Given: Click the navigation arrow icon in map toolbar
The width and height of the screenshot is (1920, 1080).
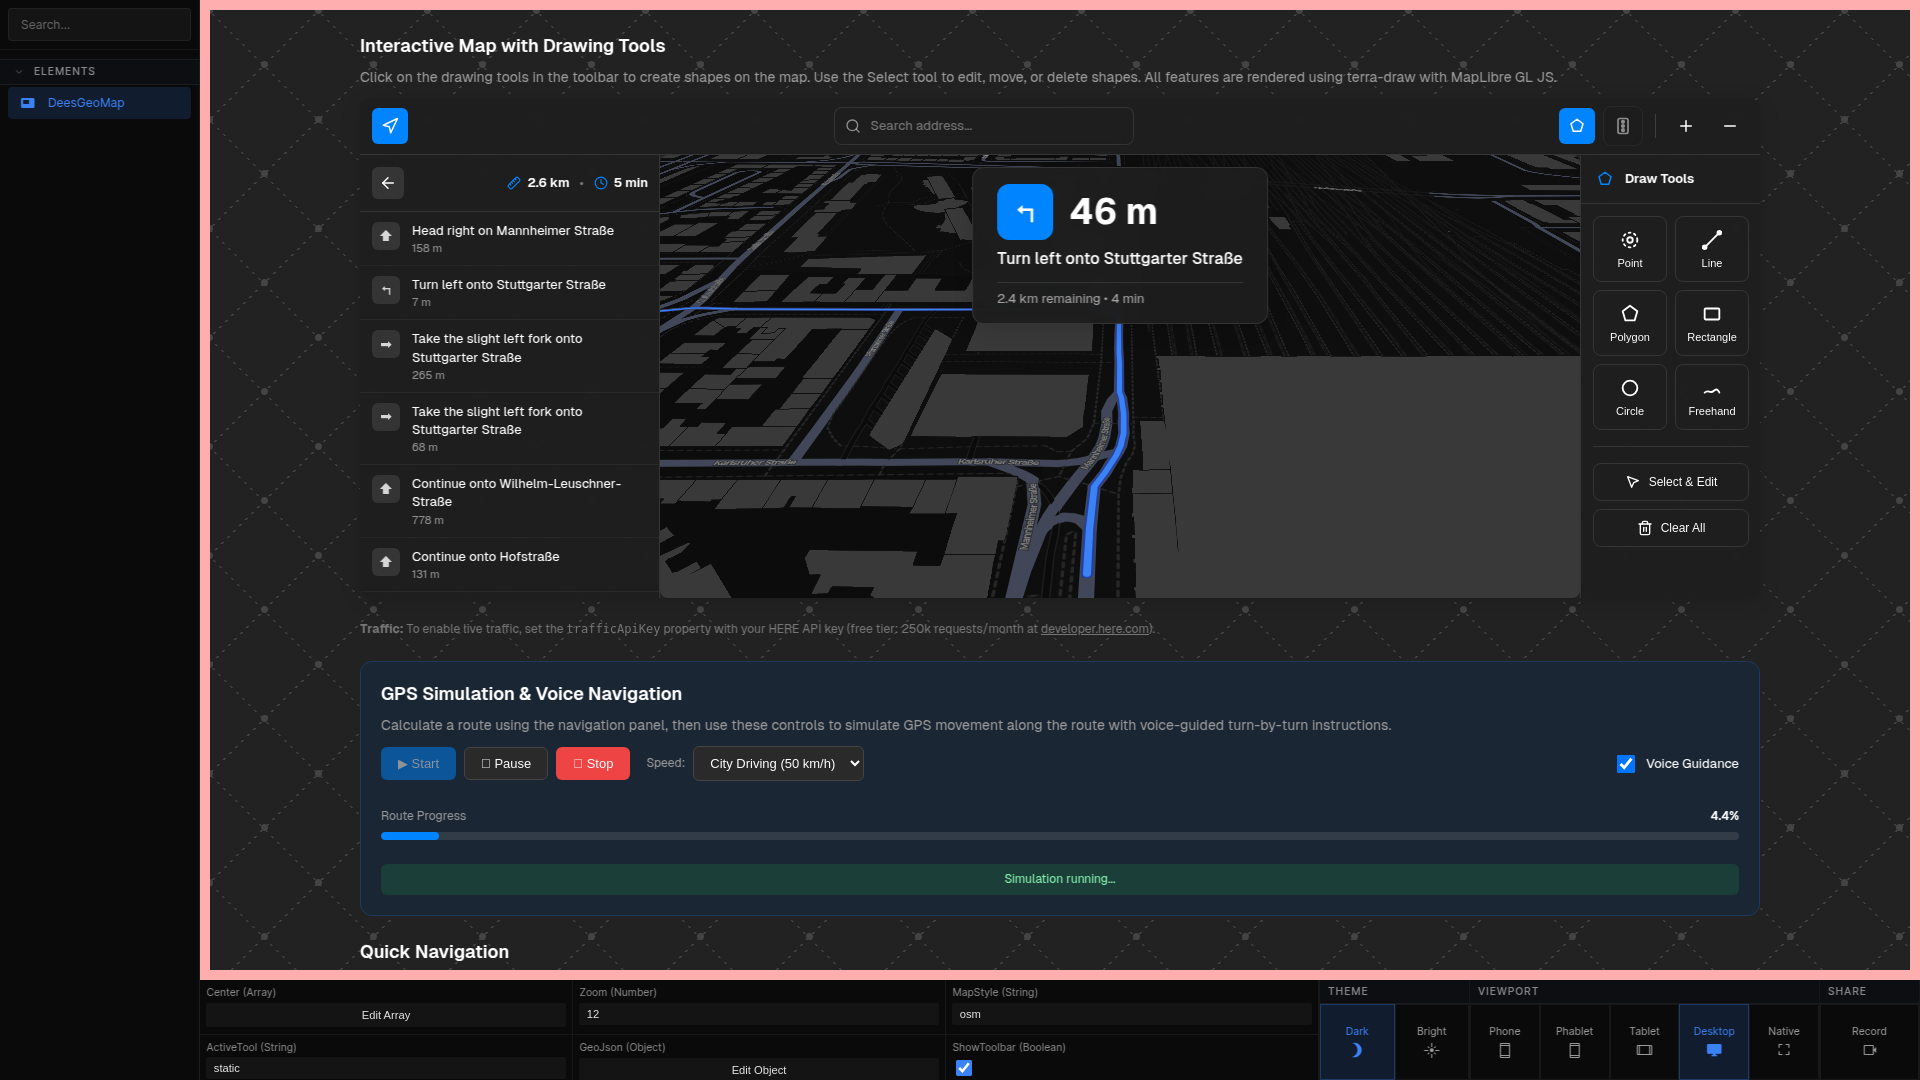Looking at the screenshot, I should [x=390, y=126].
